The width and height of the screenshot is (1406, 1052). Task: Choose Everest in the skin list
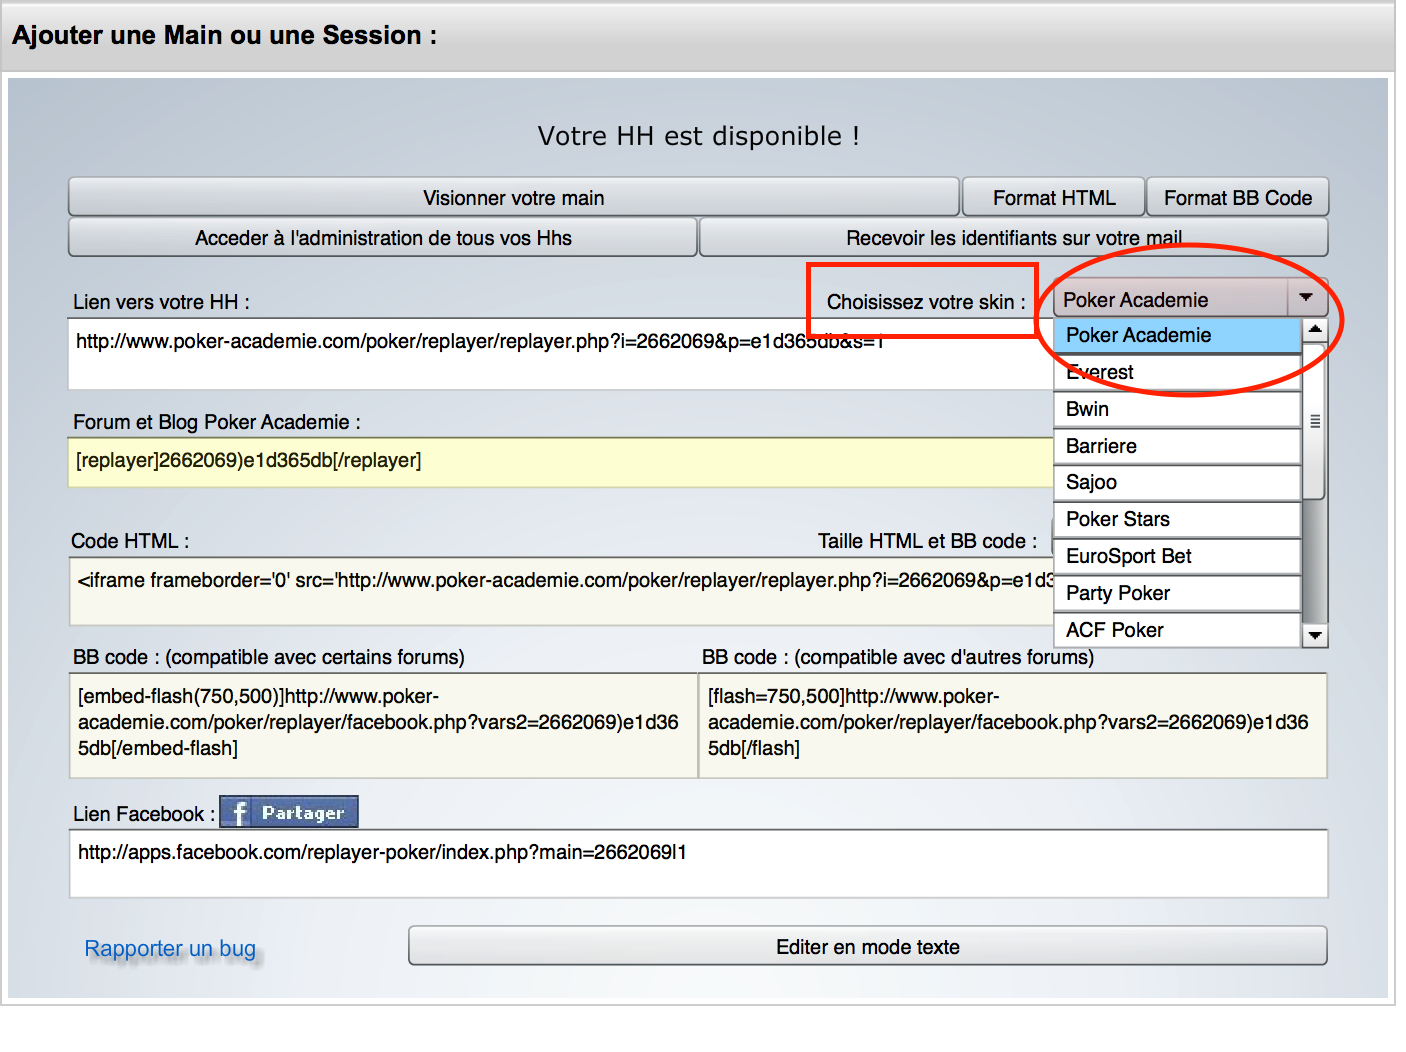(1177, 372)
